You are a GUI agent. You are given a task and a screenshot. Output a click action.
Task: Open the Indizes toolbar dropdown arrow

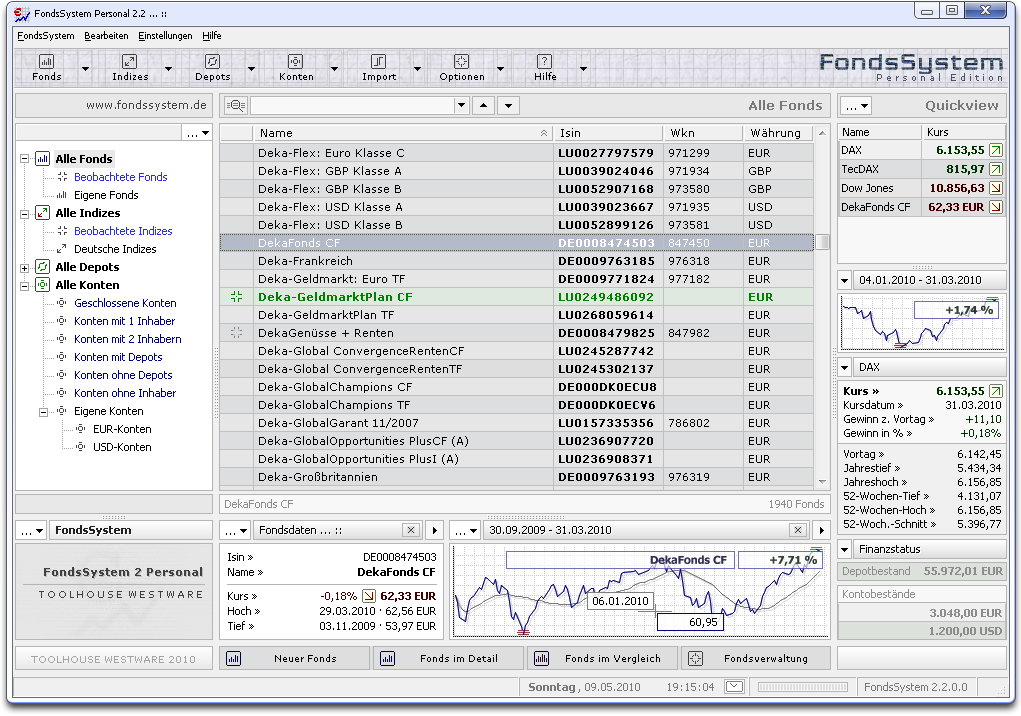tap(168, 68)
